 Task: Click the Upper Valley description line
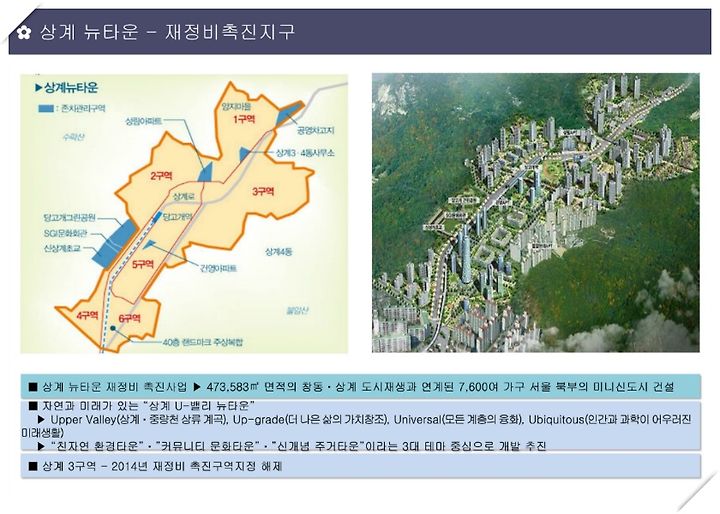(356, 425)
